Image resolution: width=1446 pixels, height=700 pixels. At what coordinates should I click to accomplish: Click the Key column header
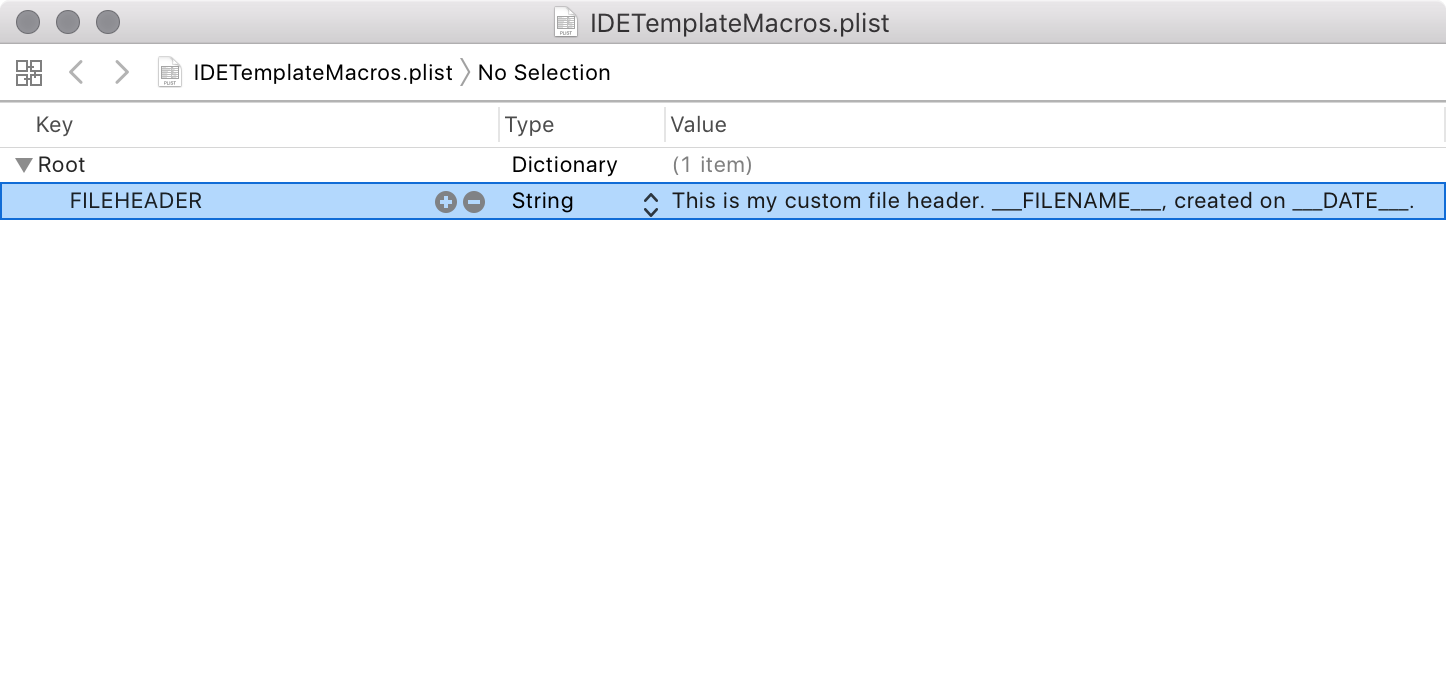pos(54,125)
